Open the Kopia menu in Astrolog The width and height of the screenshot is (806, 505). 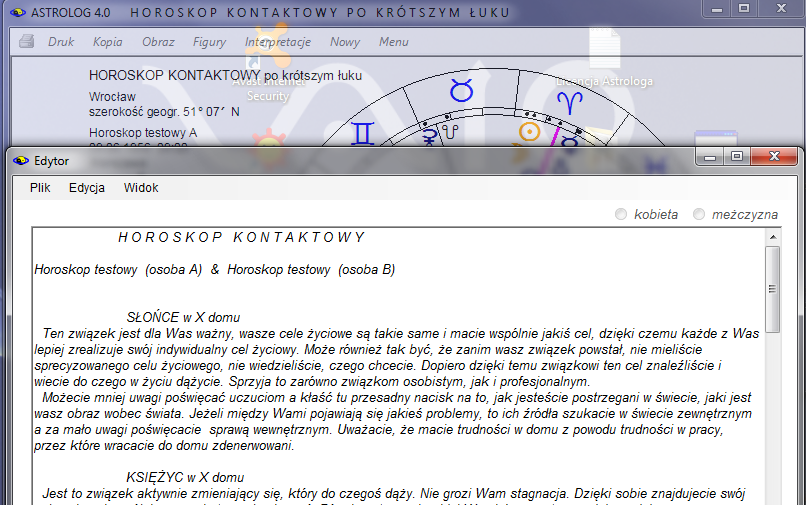tap(107, 42)
